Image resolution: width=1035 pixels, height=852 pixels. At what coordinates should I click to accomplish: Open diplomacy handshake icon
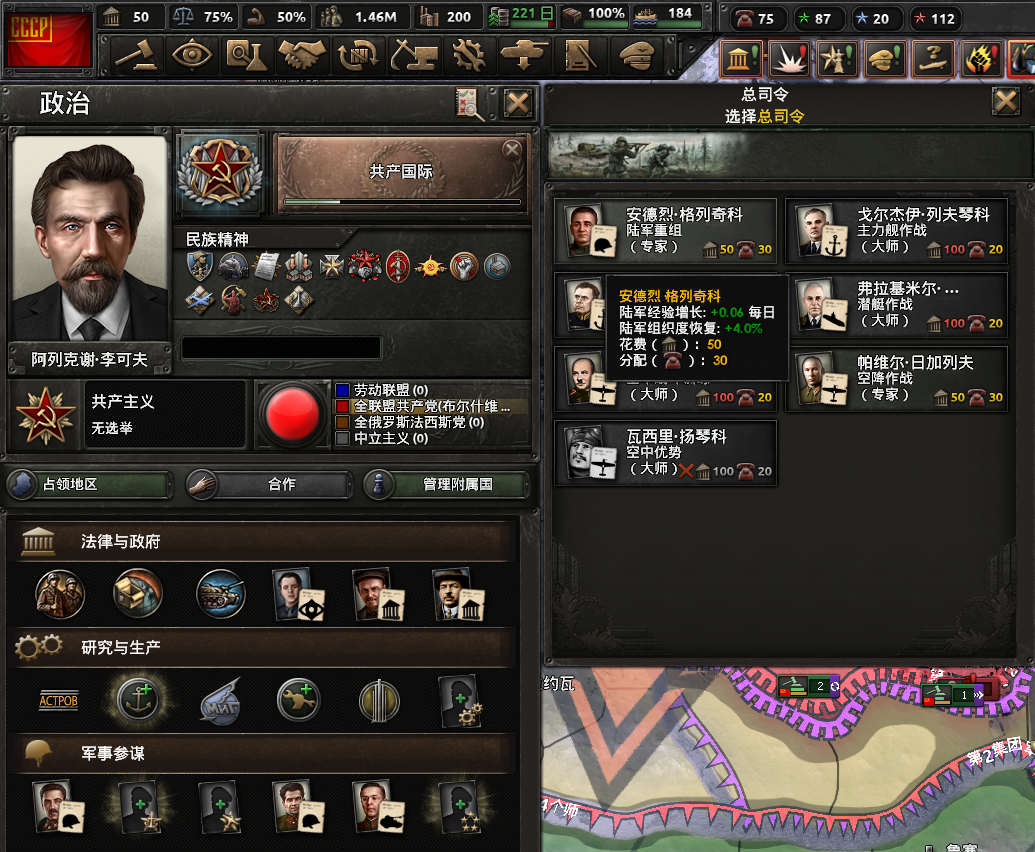click(x=302, y=55)
